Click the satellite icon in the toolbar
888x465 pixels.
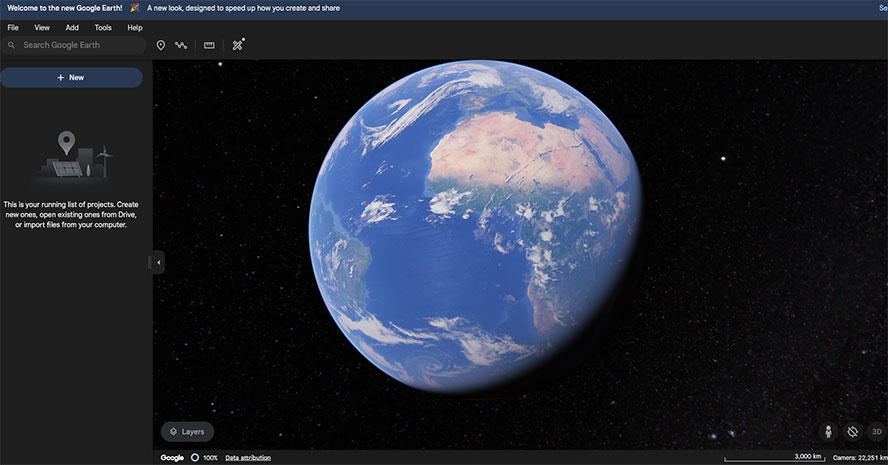coord(238,45)
